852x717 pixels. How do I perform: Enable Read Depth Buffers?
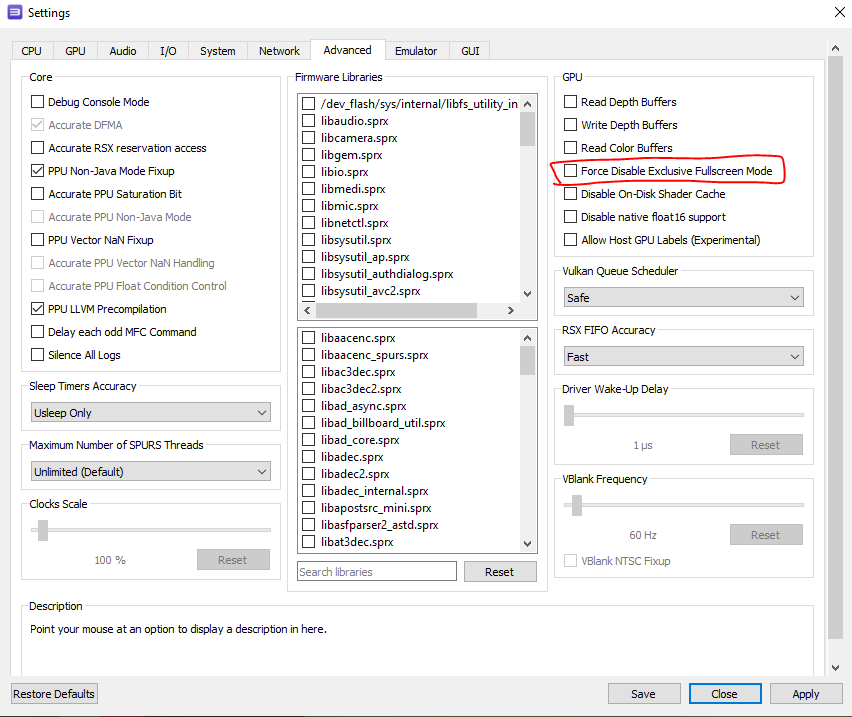click(571, 102)
